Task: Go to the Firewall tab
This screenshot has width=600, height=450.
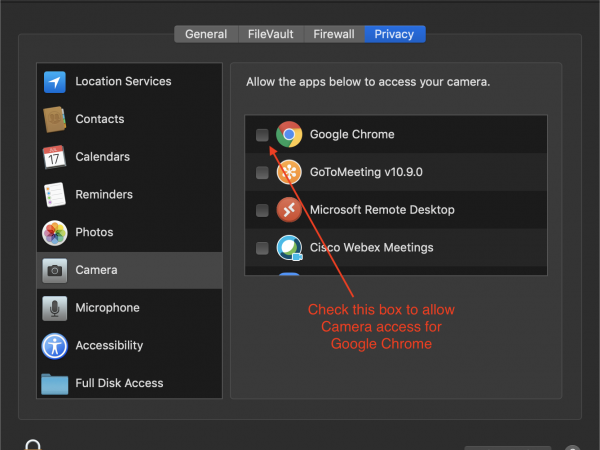Action: point(333,34)
